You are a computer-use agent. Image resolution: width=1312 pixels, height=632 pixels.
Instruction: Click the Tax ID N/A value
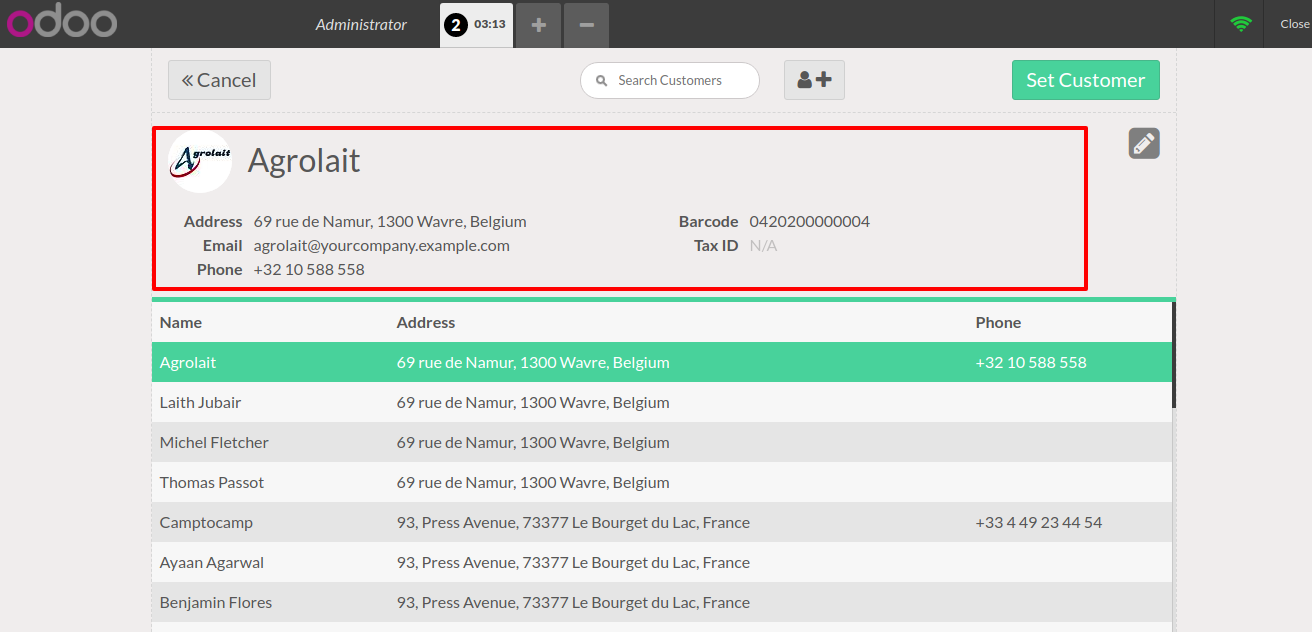click(x=763, y=245)
